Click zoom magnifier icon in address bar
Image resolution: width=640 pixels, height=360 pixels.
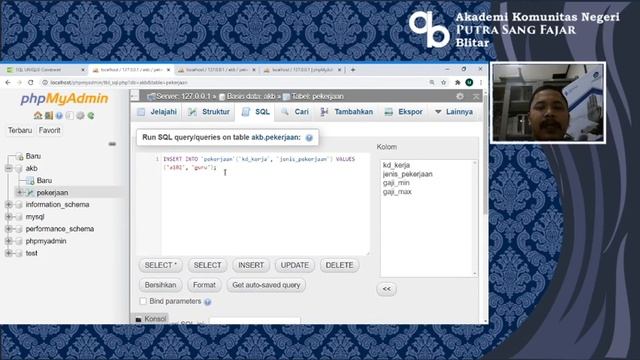point(432,82)
